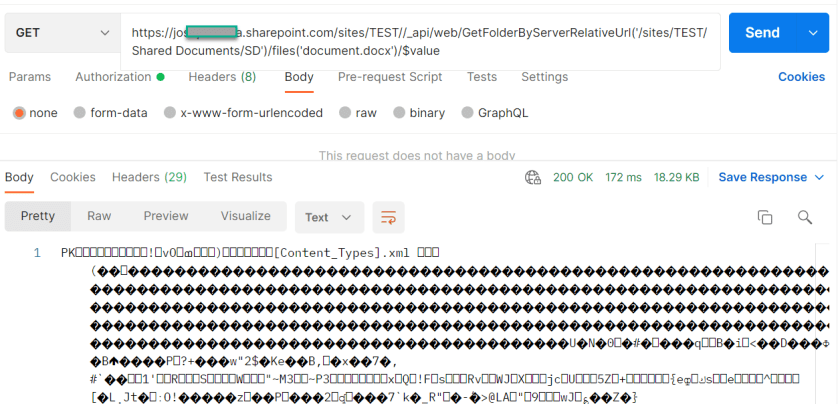Switch to the Authorization tab
The width and height of the screenshot is (838, 404).
pyautogui.click(x=113, y=77)
